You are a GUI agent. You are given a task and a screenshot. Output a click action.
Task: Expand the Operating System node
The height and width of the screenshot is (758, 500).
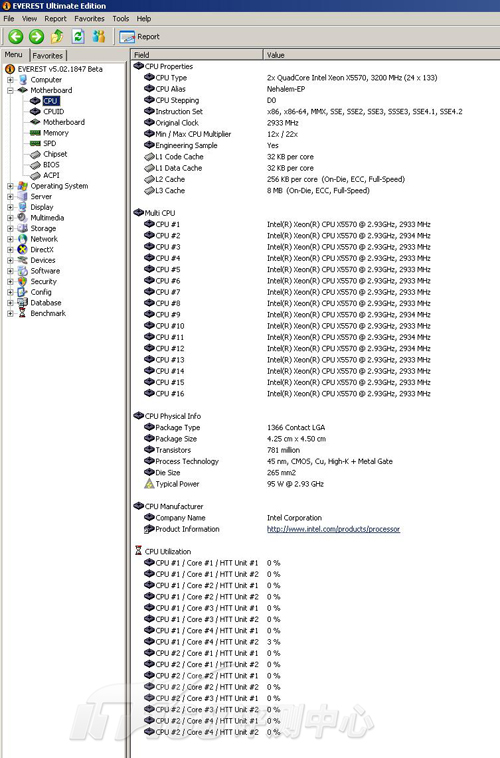click(x=10, y=186)
